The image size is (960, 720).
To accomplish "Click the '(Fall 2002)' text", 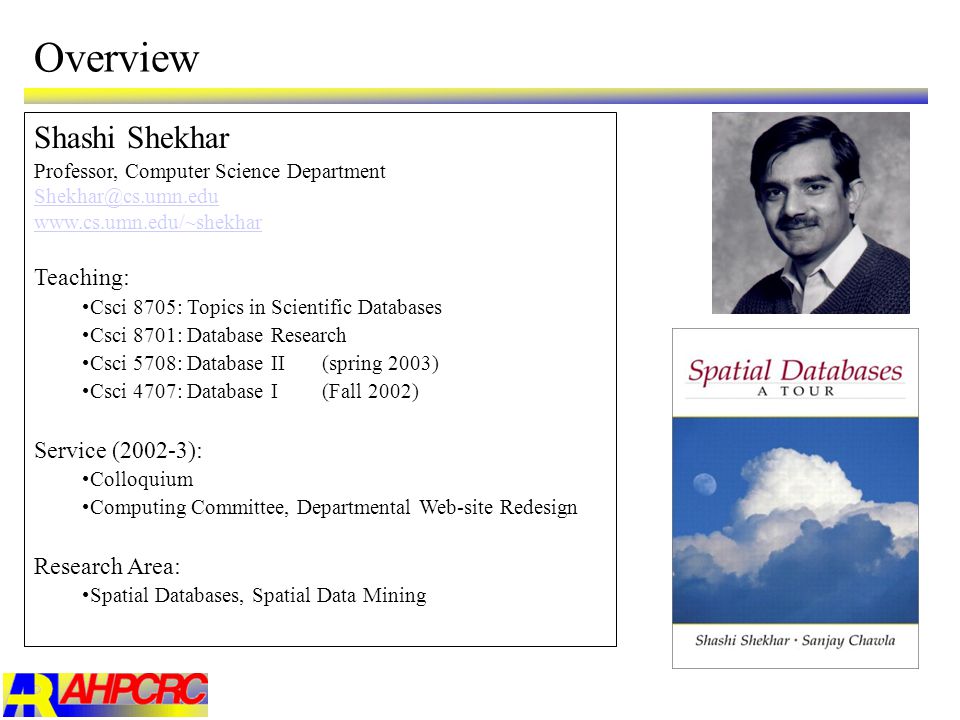I will [x=370, y=391].
